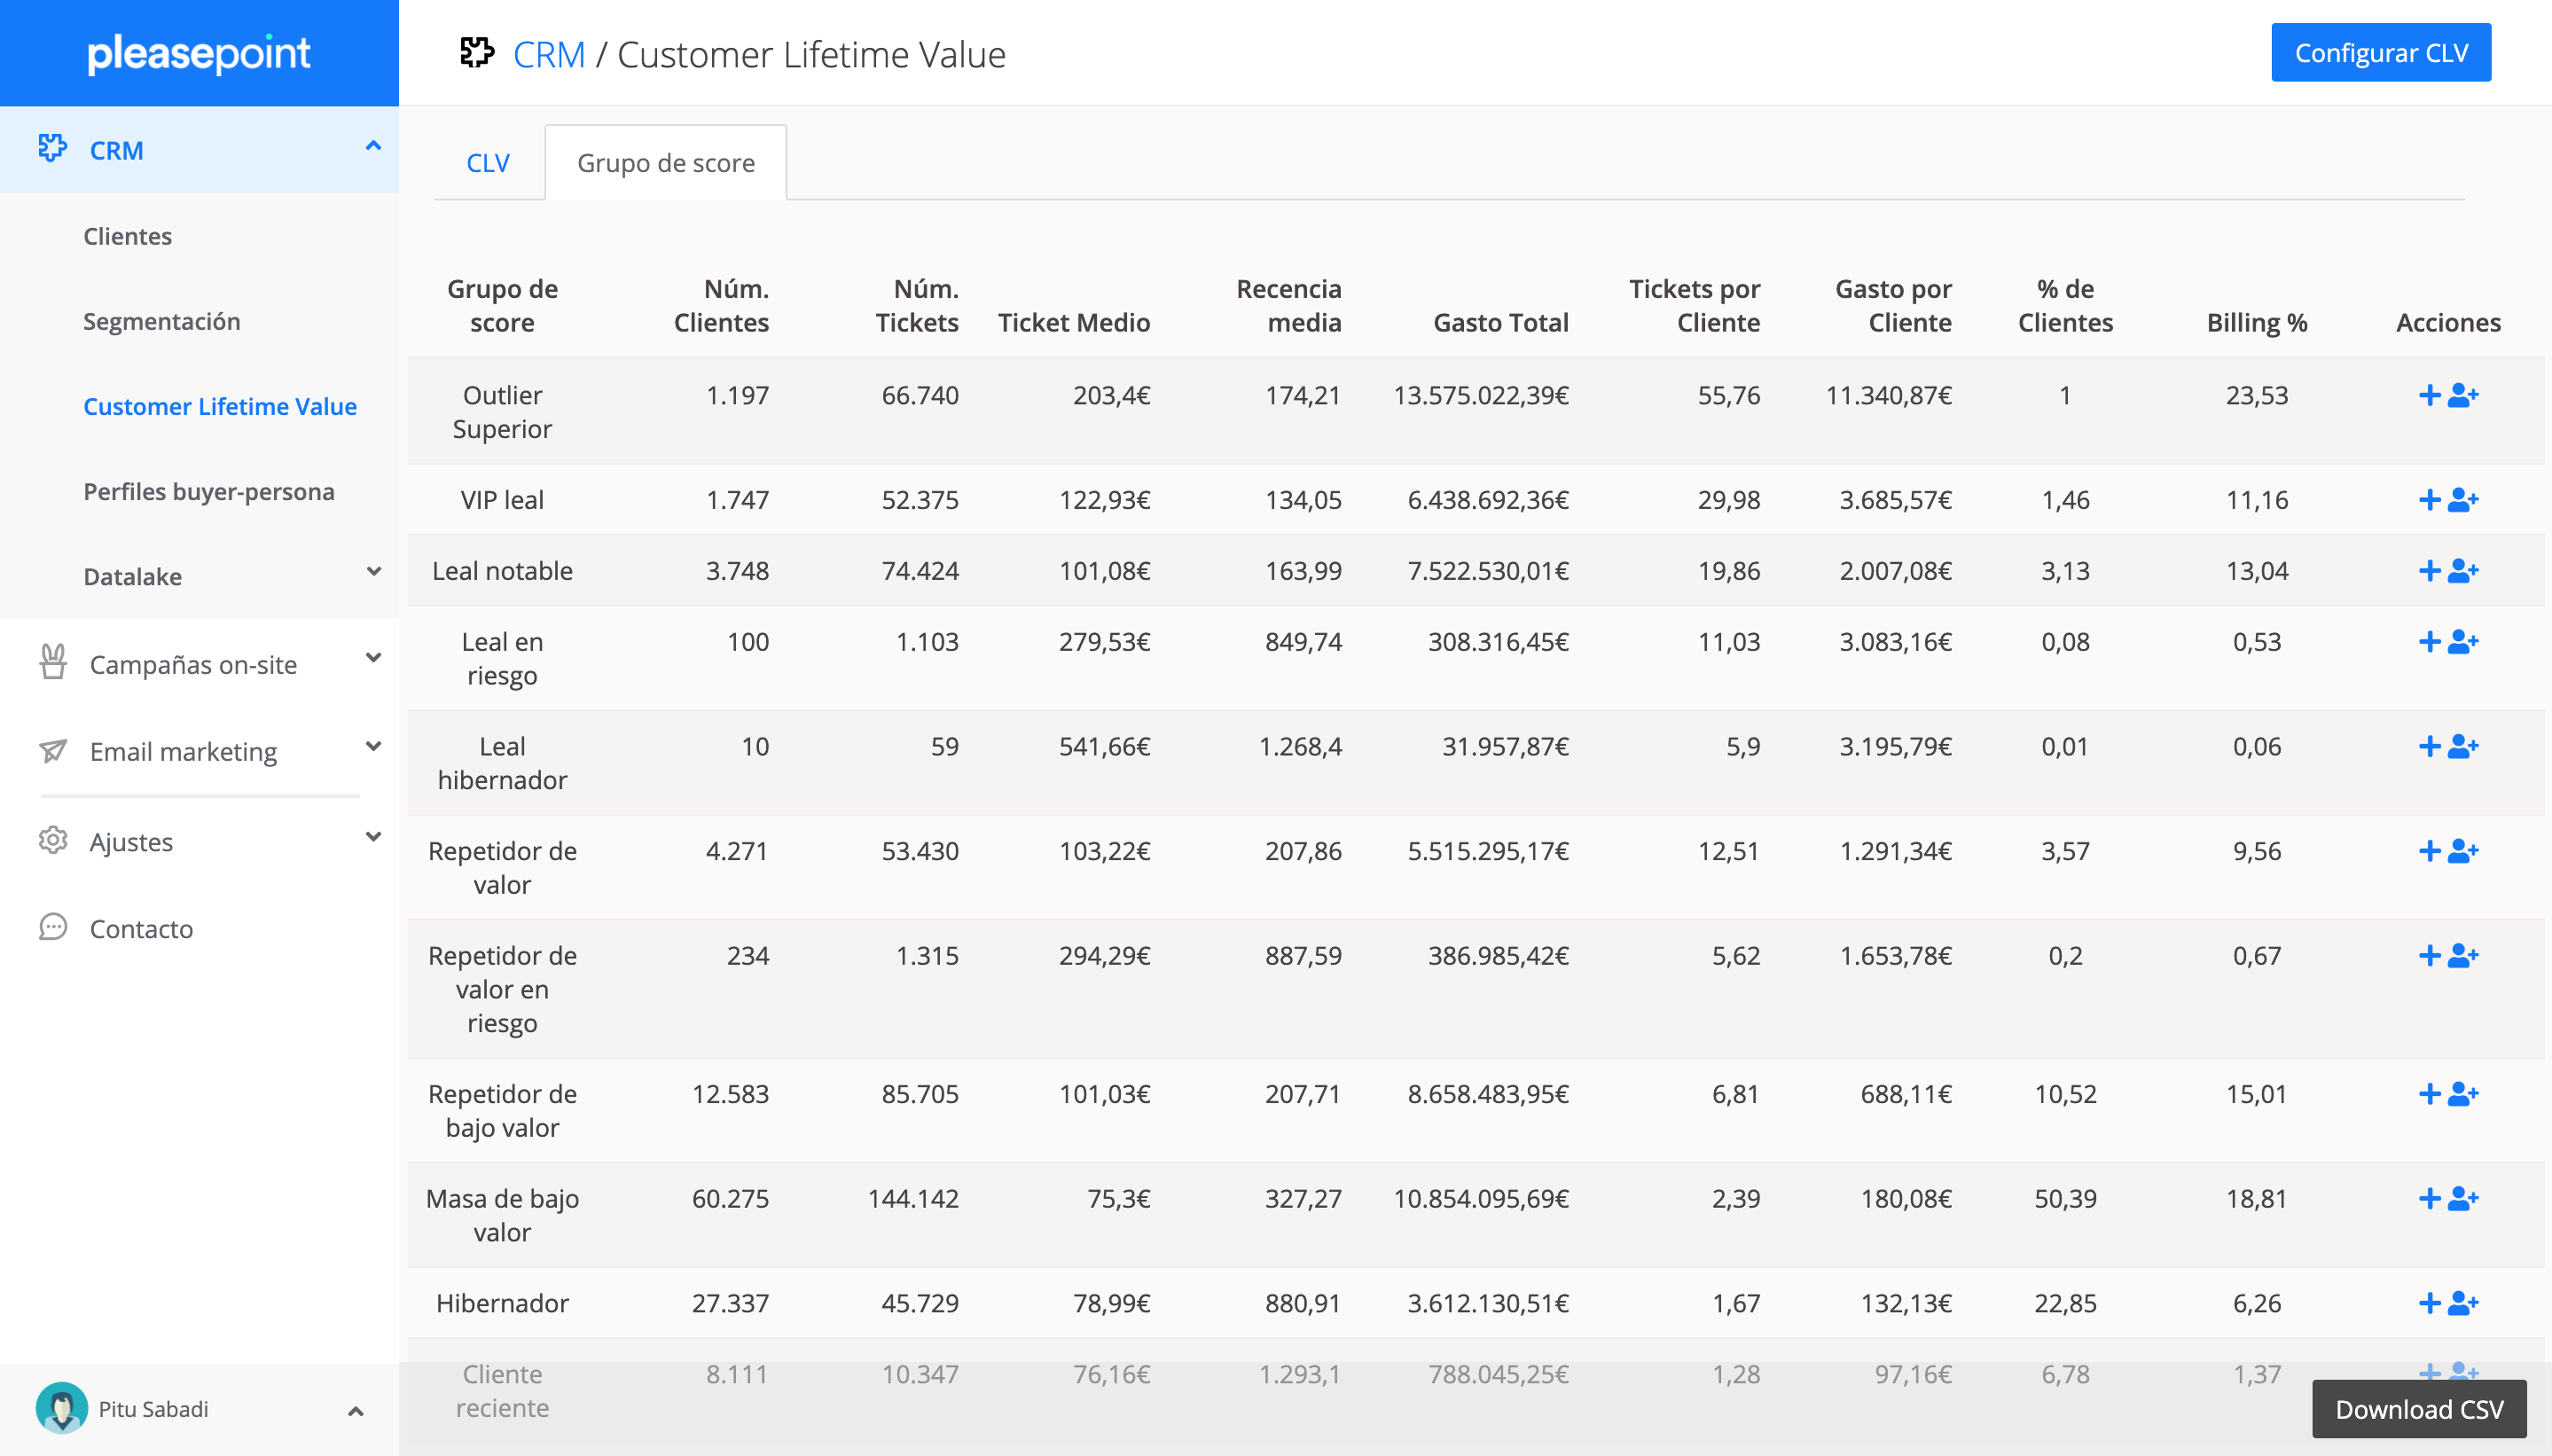This screenshot has width=2552, height=1456.
Task: Open Segmentación in the sidebar
Action: pos(162,321)
